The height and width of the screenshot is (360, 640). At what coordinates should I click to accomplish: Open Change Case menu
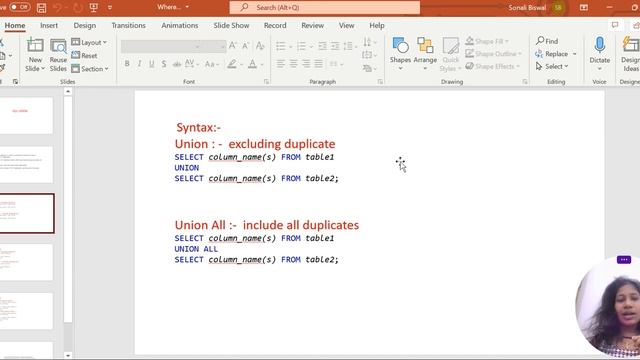point(212,64)
